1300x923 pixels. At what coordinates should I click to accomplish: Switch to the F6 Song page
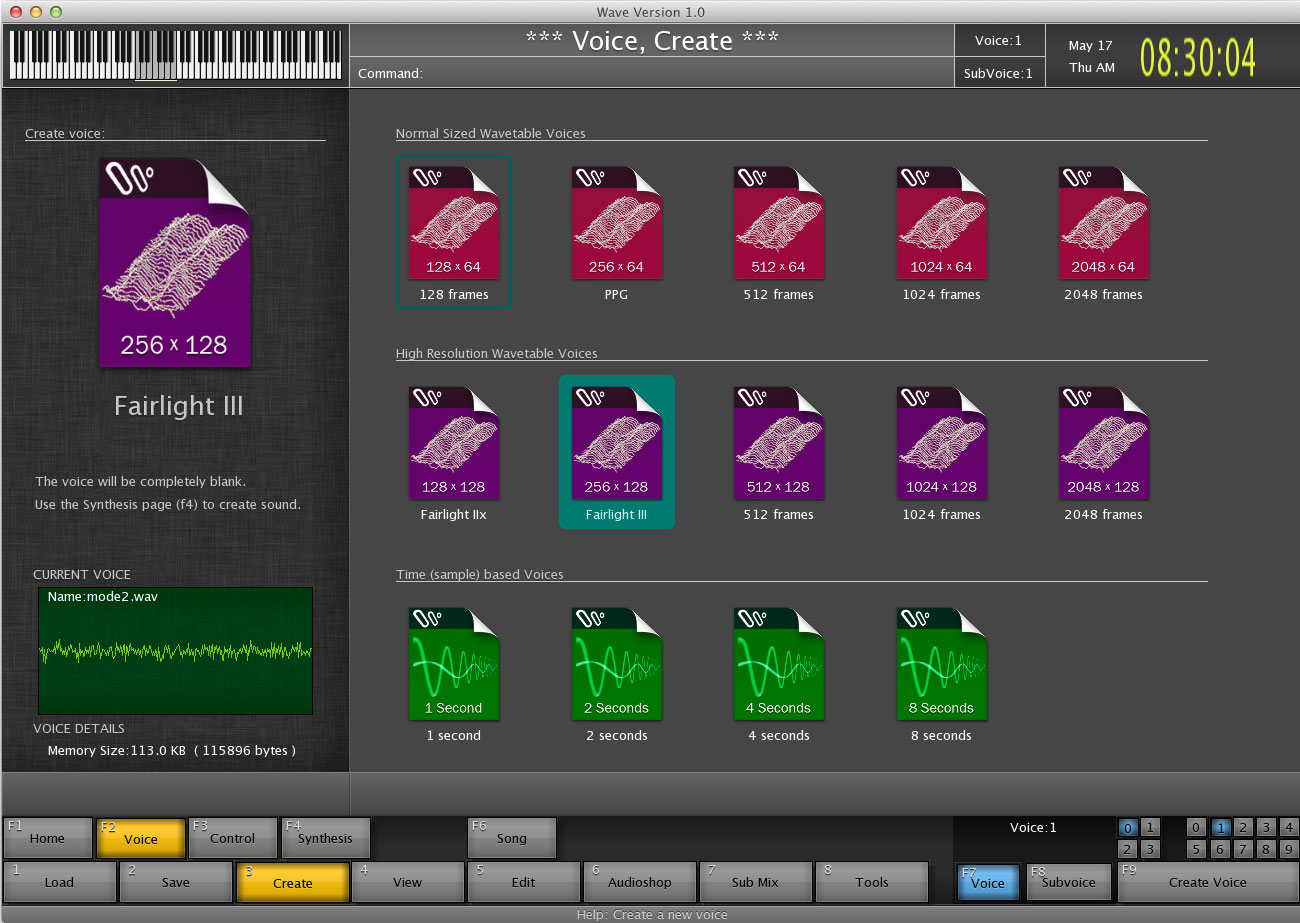(512, 838)
